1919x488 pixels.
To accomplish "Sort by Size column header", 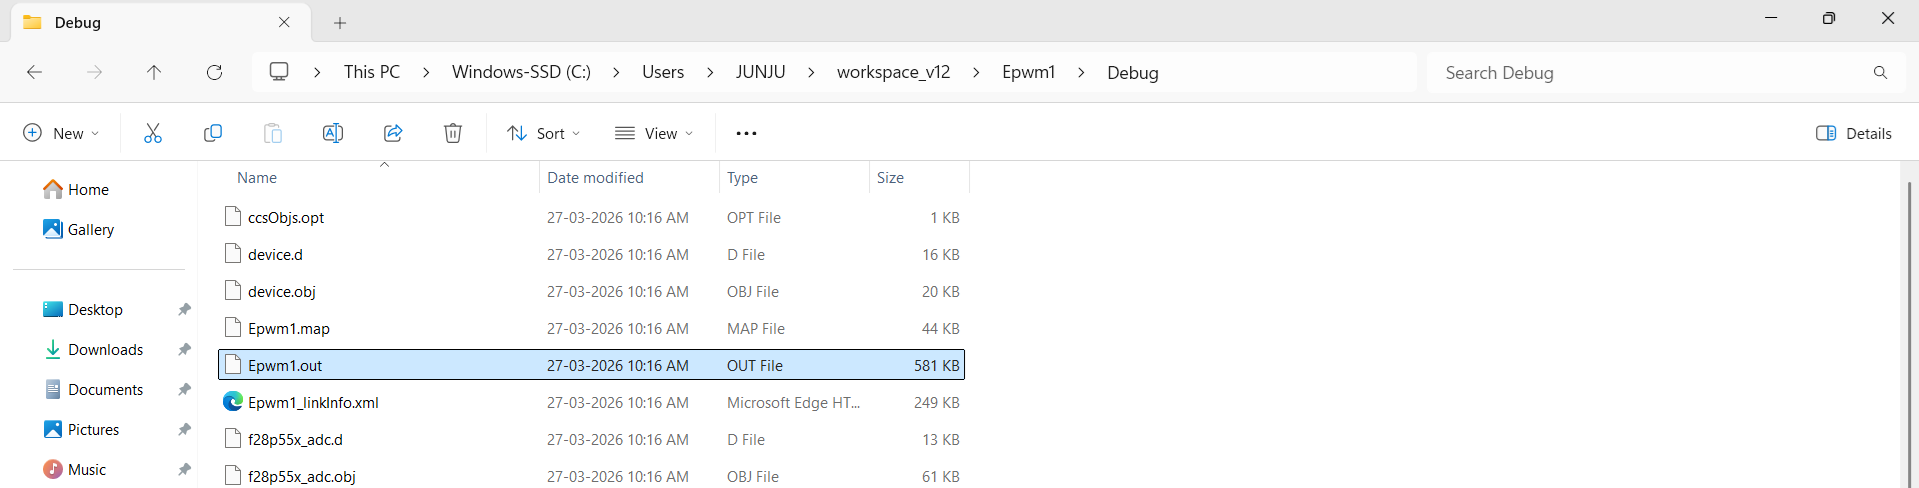I will (890, 178).
